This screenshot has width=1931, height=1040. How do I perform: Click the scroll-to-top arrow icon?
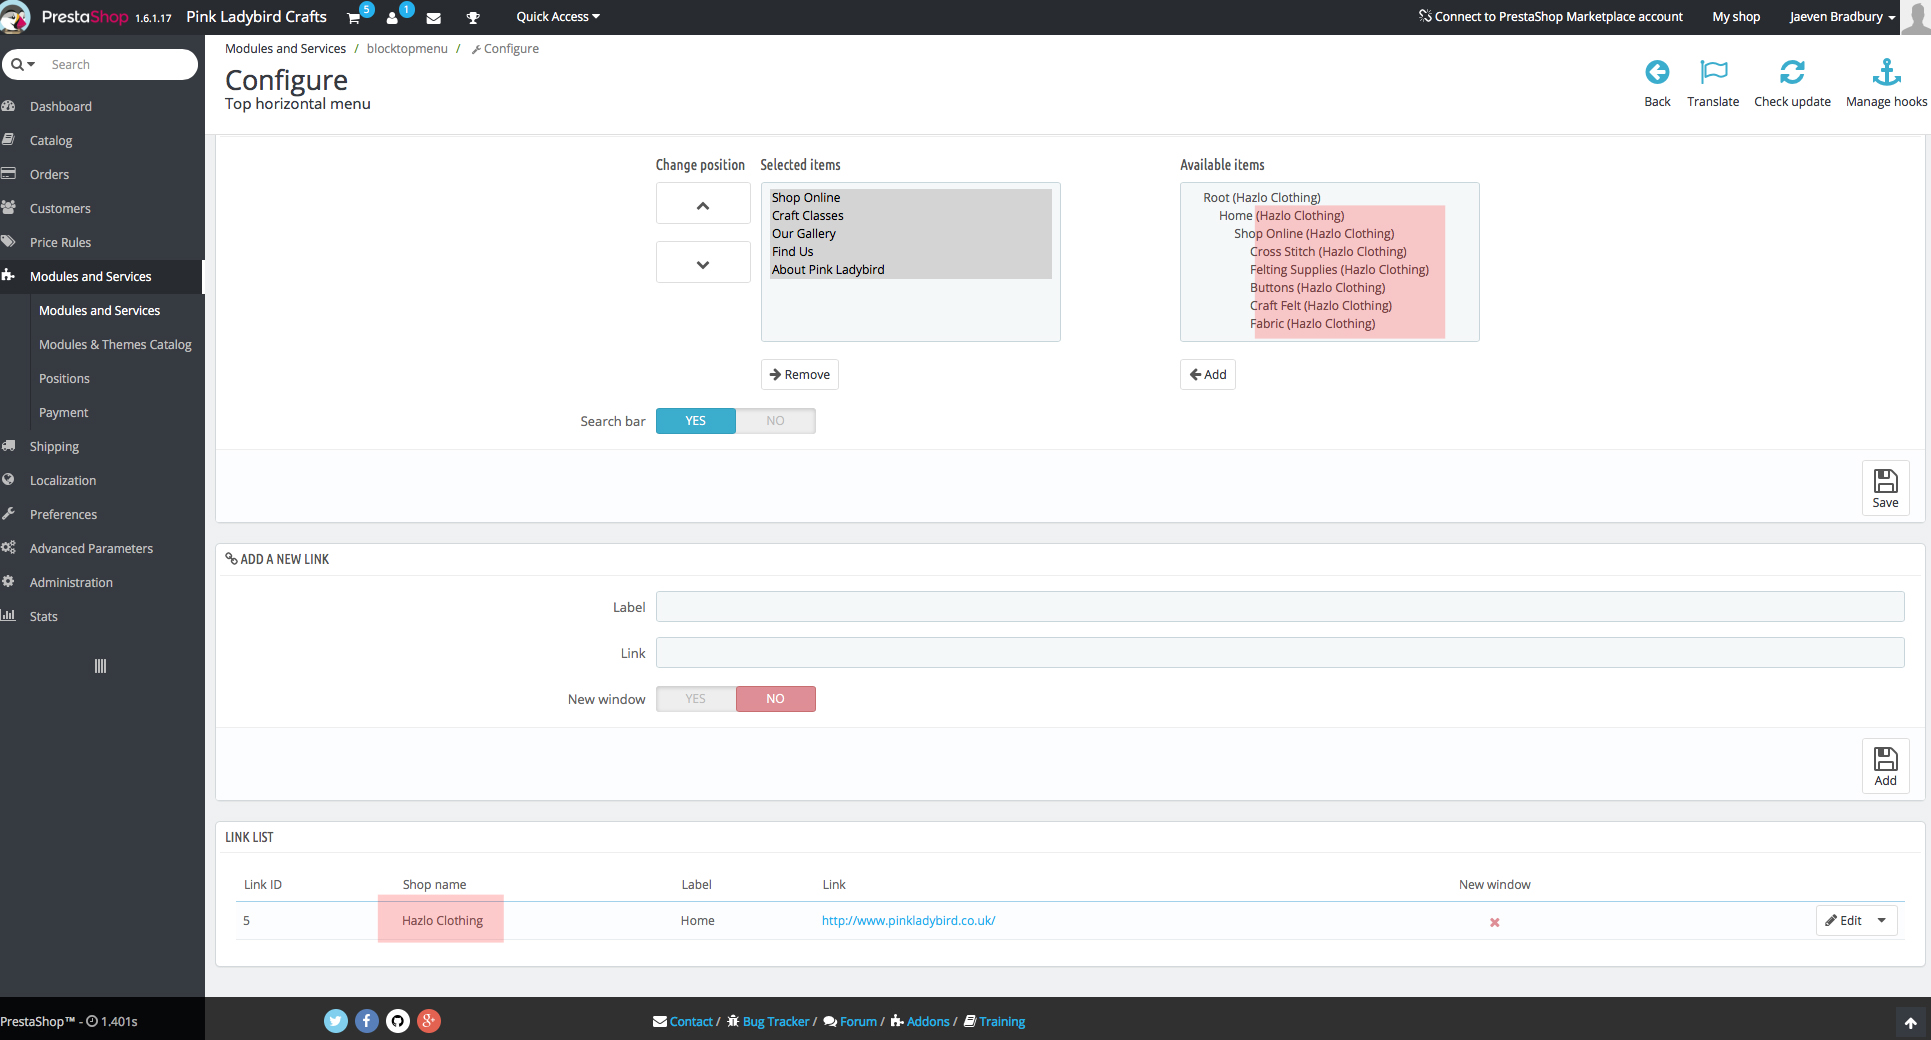(x=1910, y=1023)
